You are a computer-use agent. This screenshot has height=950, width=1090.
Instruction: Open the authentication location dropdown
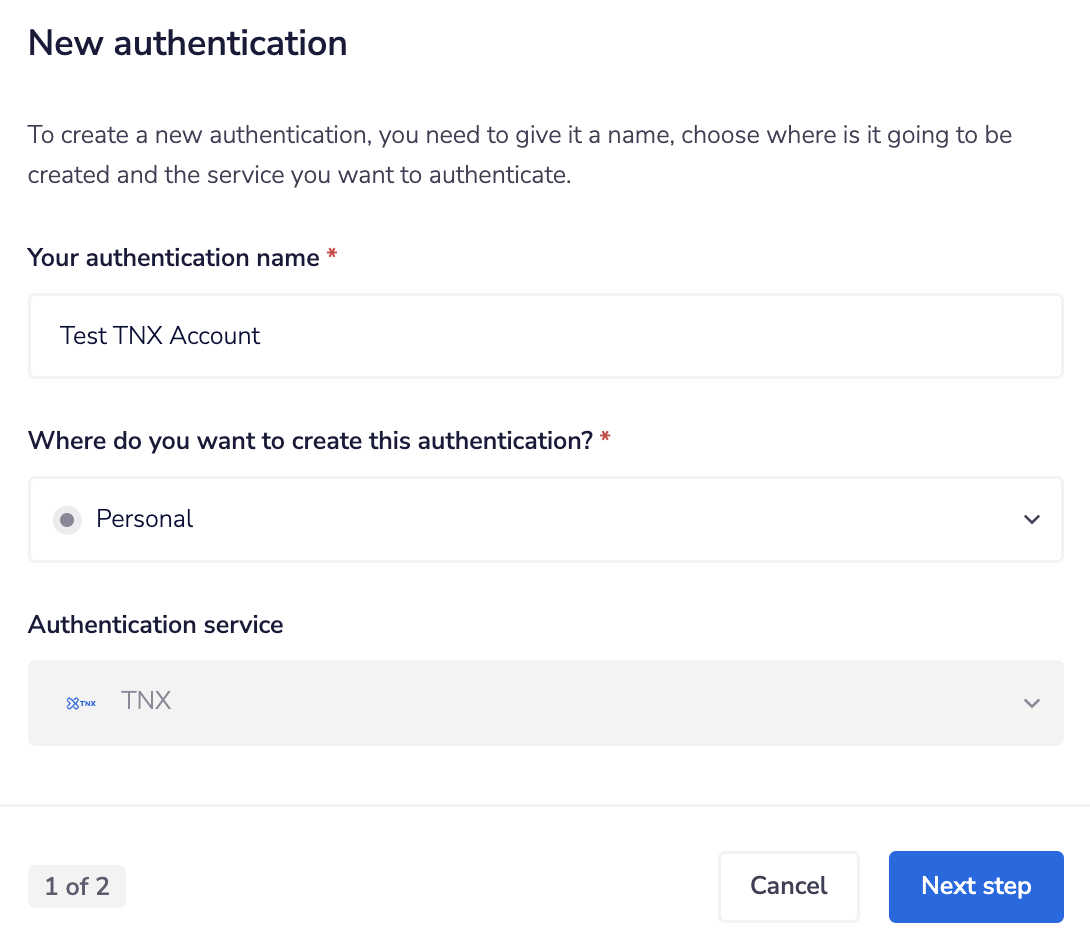(545, 519)
